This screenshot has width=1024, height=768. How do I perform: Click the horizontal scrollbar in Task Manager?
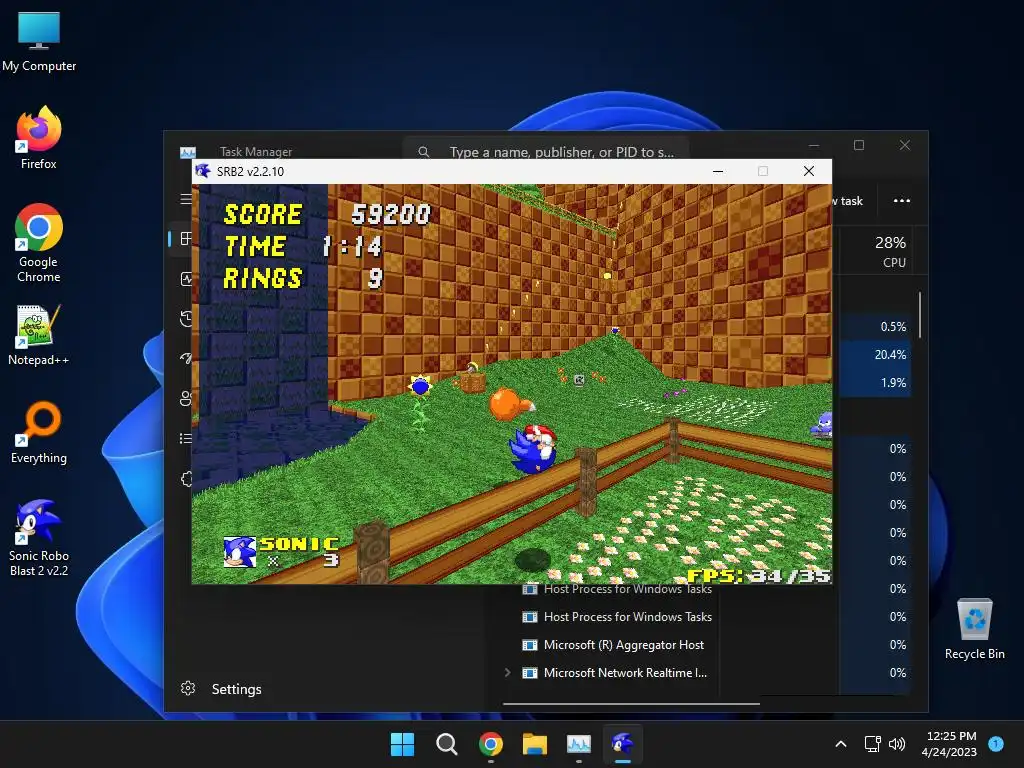(x=631, y=704)
